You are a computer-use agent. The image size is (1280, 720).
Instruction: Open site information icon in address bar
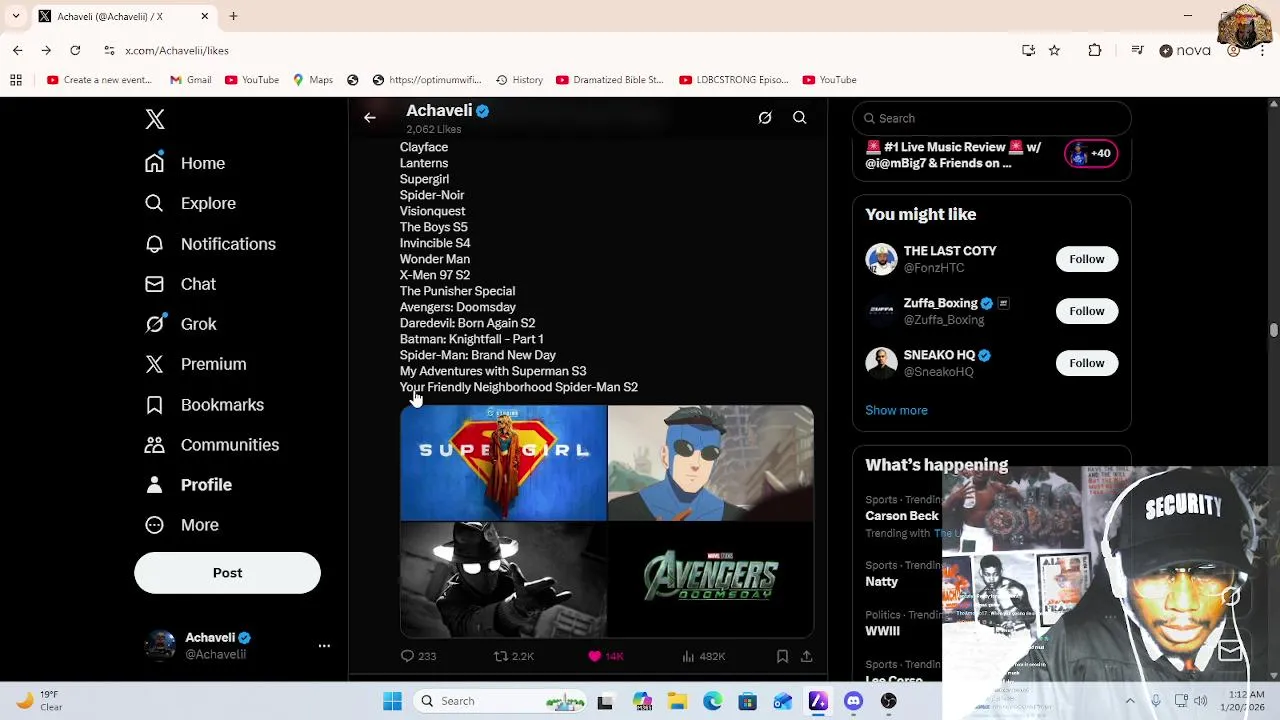pos(109,50)
